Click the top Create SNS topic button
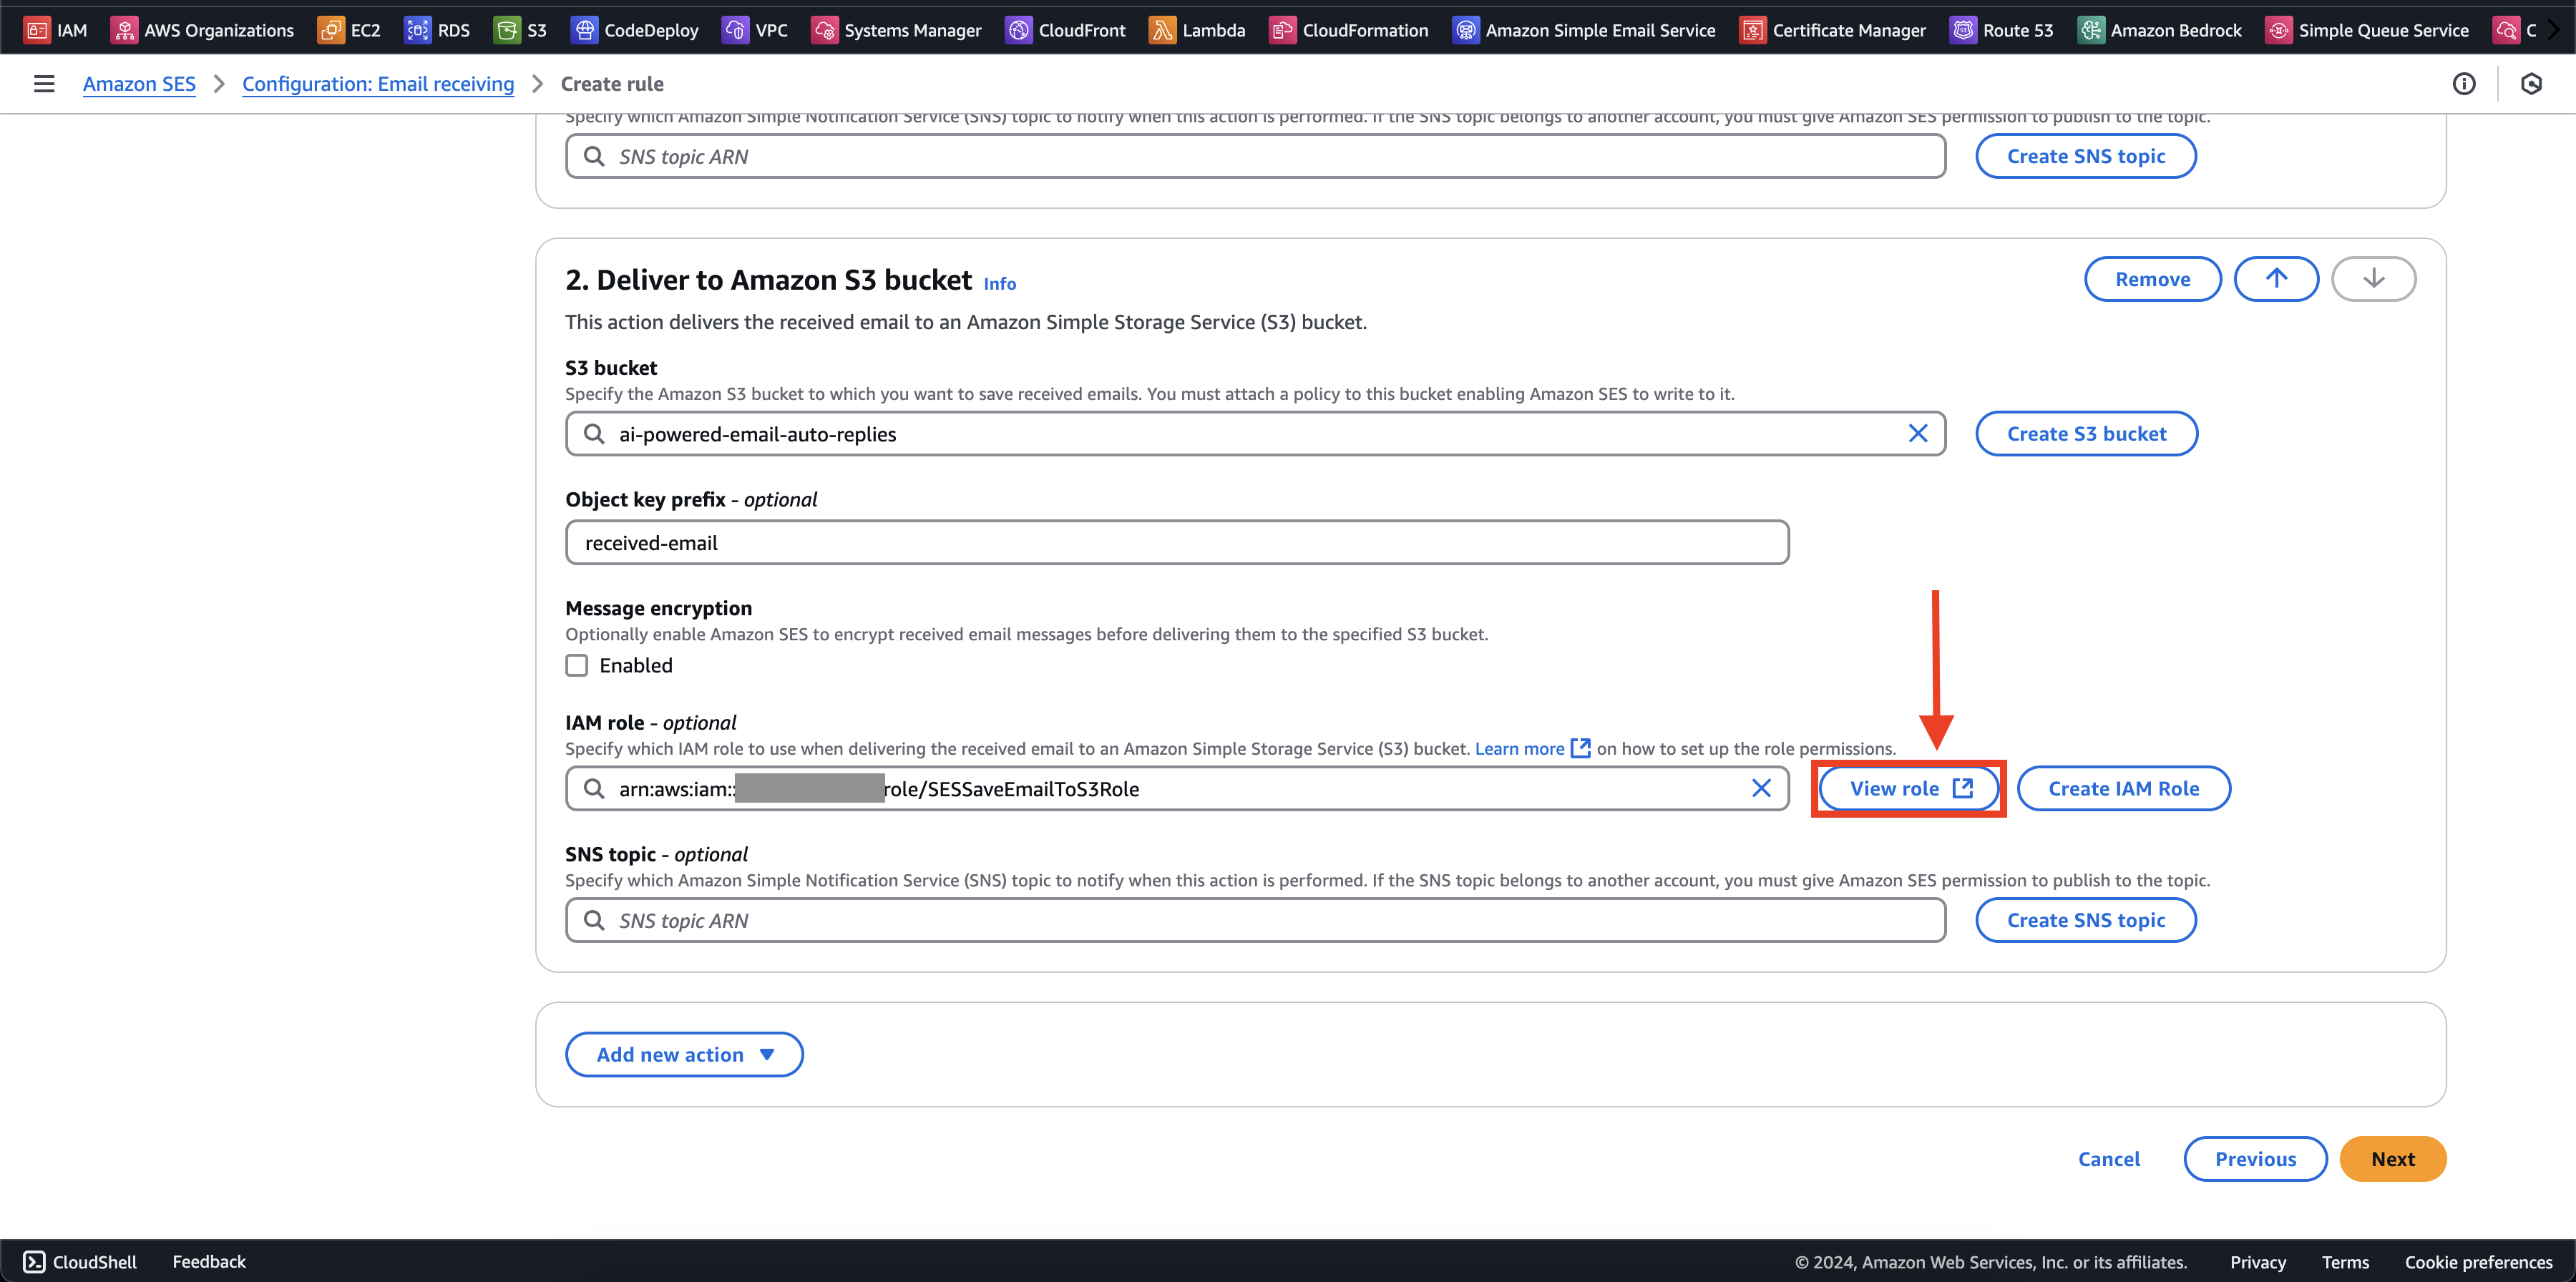Image resolution: width=2576 pixels, height=1282 pixels. pos(2085,156)
